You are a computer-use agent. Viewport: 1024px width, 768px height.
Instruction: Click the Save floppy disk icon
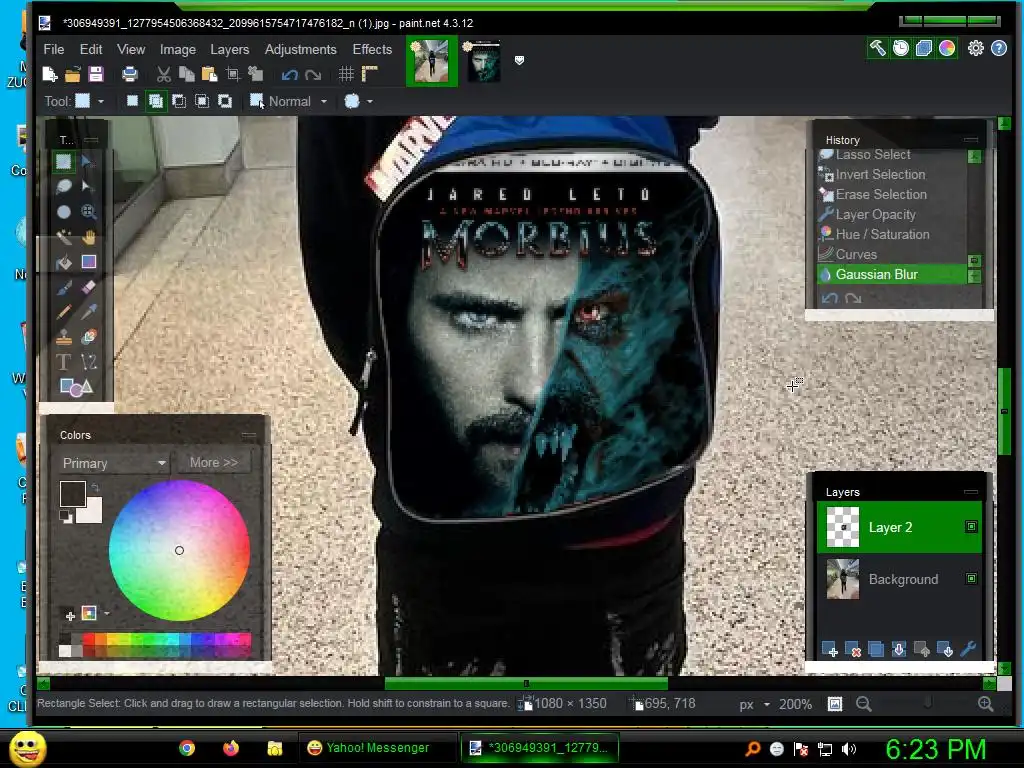tap(96, 74)
